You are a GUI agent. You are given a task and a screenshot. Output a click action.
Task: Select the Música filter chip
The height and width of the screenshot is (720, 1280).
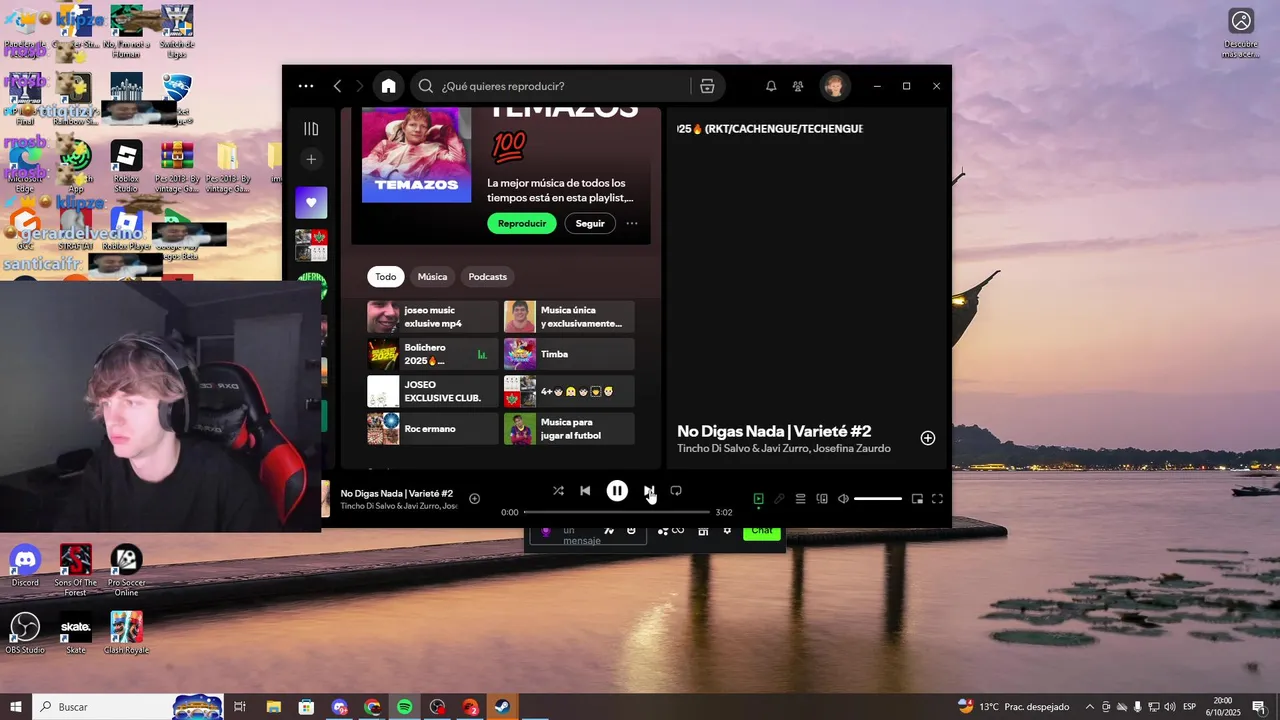(432, 277)
